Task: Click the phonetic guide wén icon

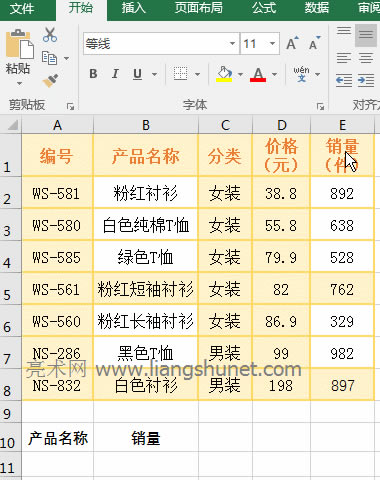Action: (x=301, y=74)
